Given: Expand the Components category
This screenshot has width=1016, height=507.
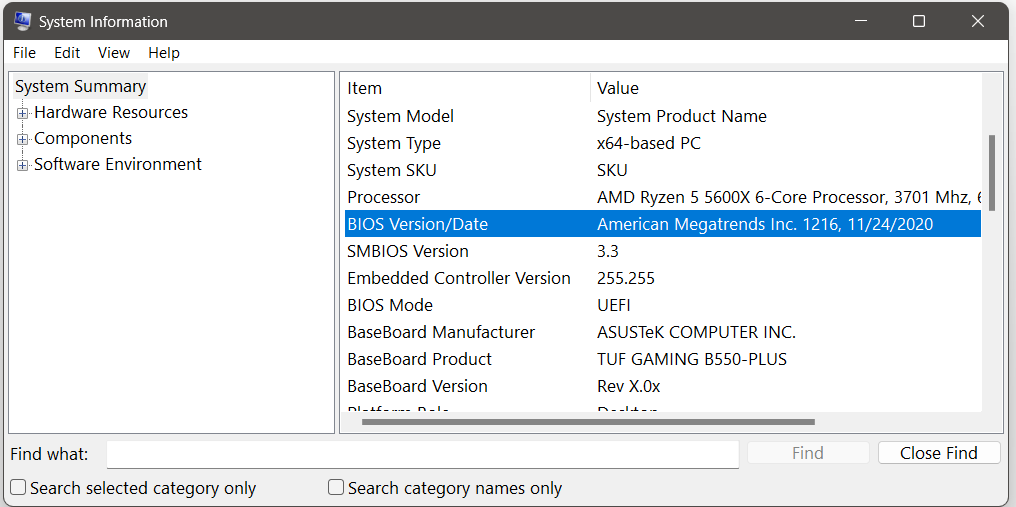Looking at the screenshot, I should [23, 139].
